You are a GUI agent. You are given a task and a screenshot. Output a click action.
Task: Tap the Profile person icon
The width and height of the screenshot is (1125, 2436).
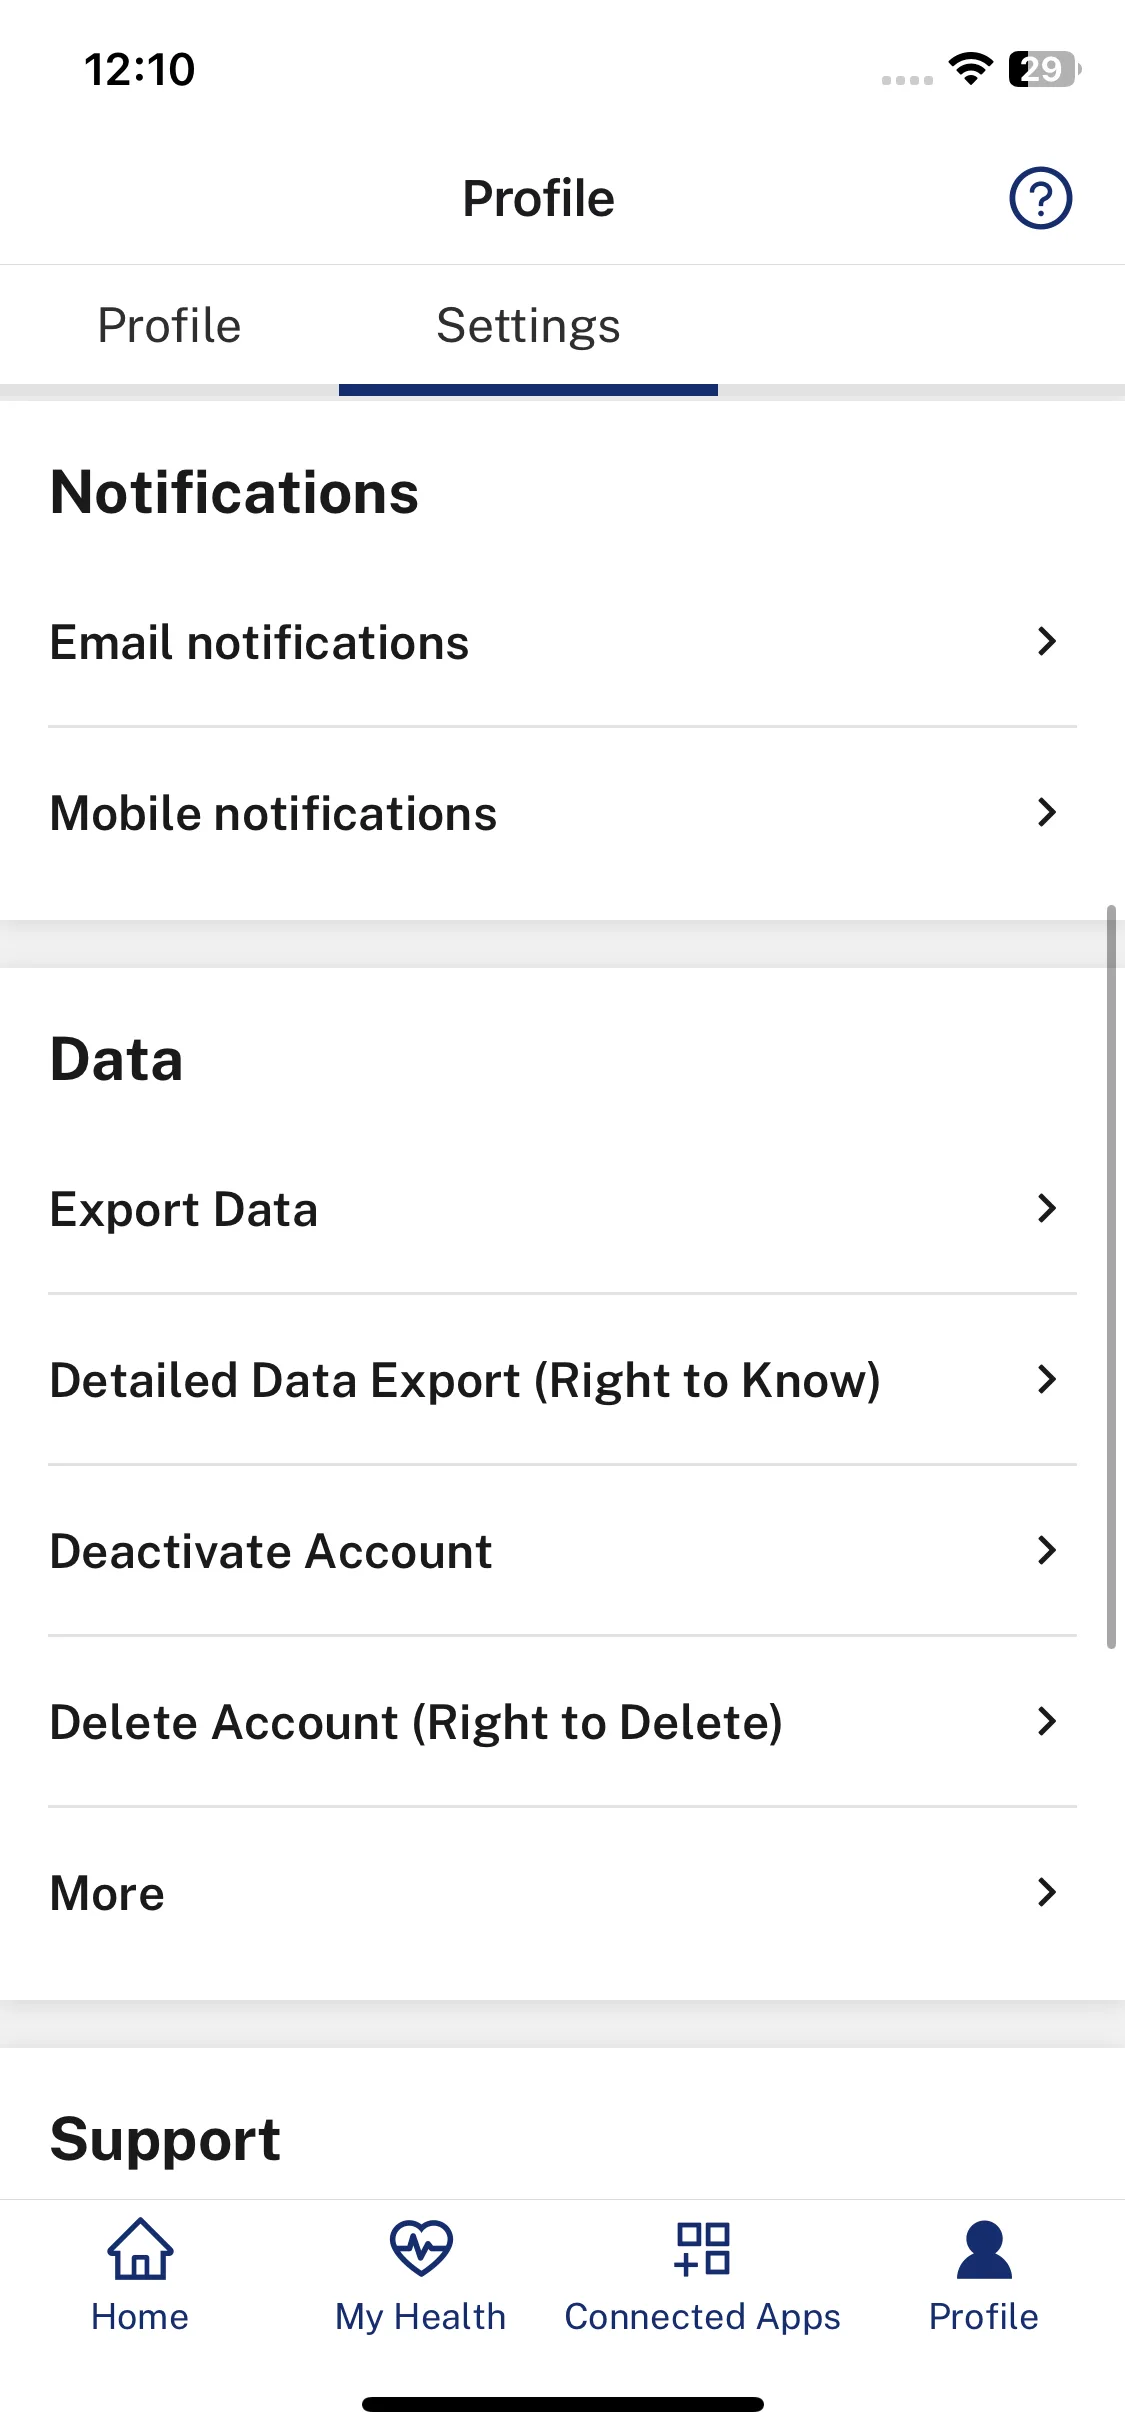(x=984, y=2250)
